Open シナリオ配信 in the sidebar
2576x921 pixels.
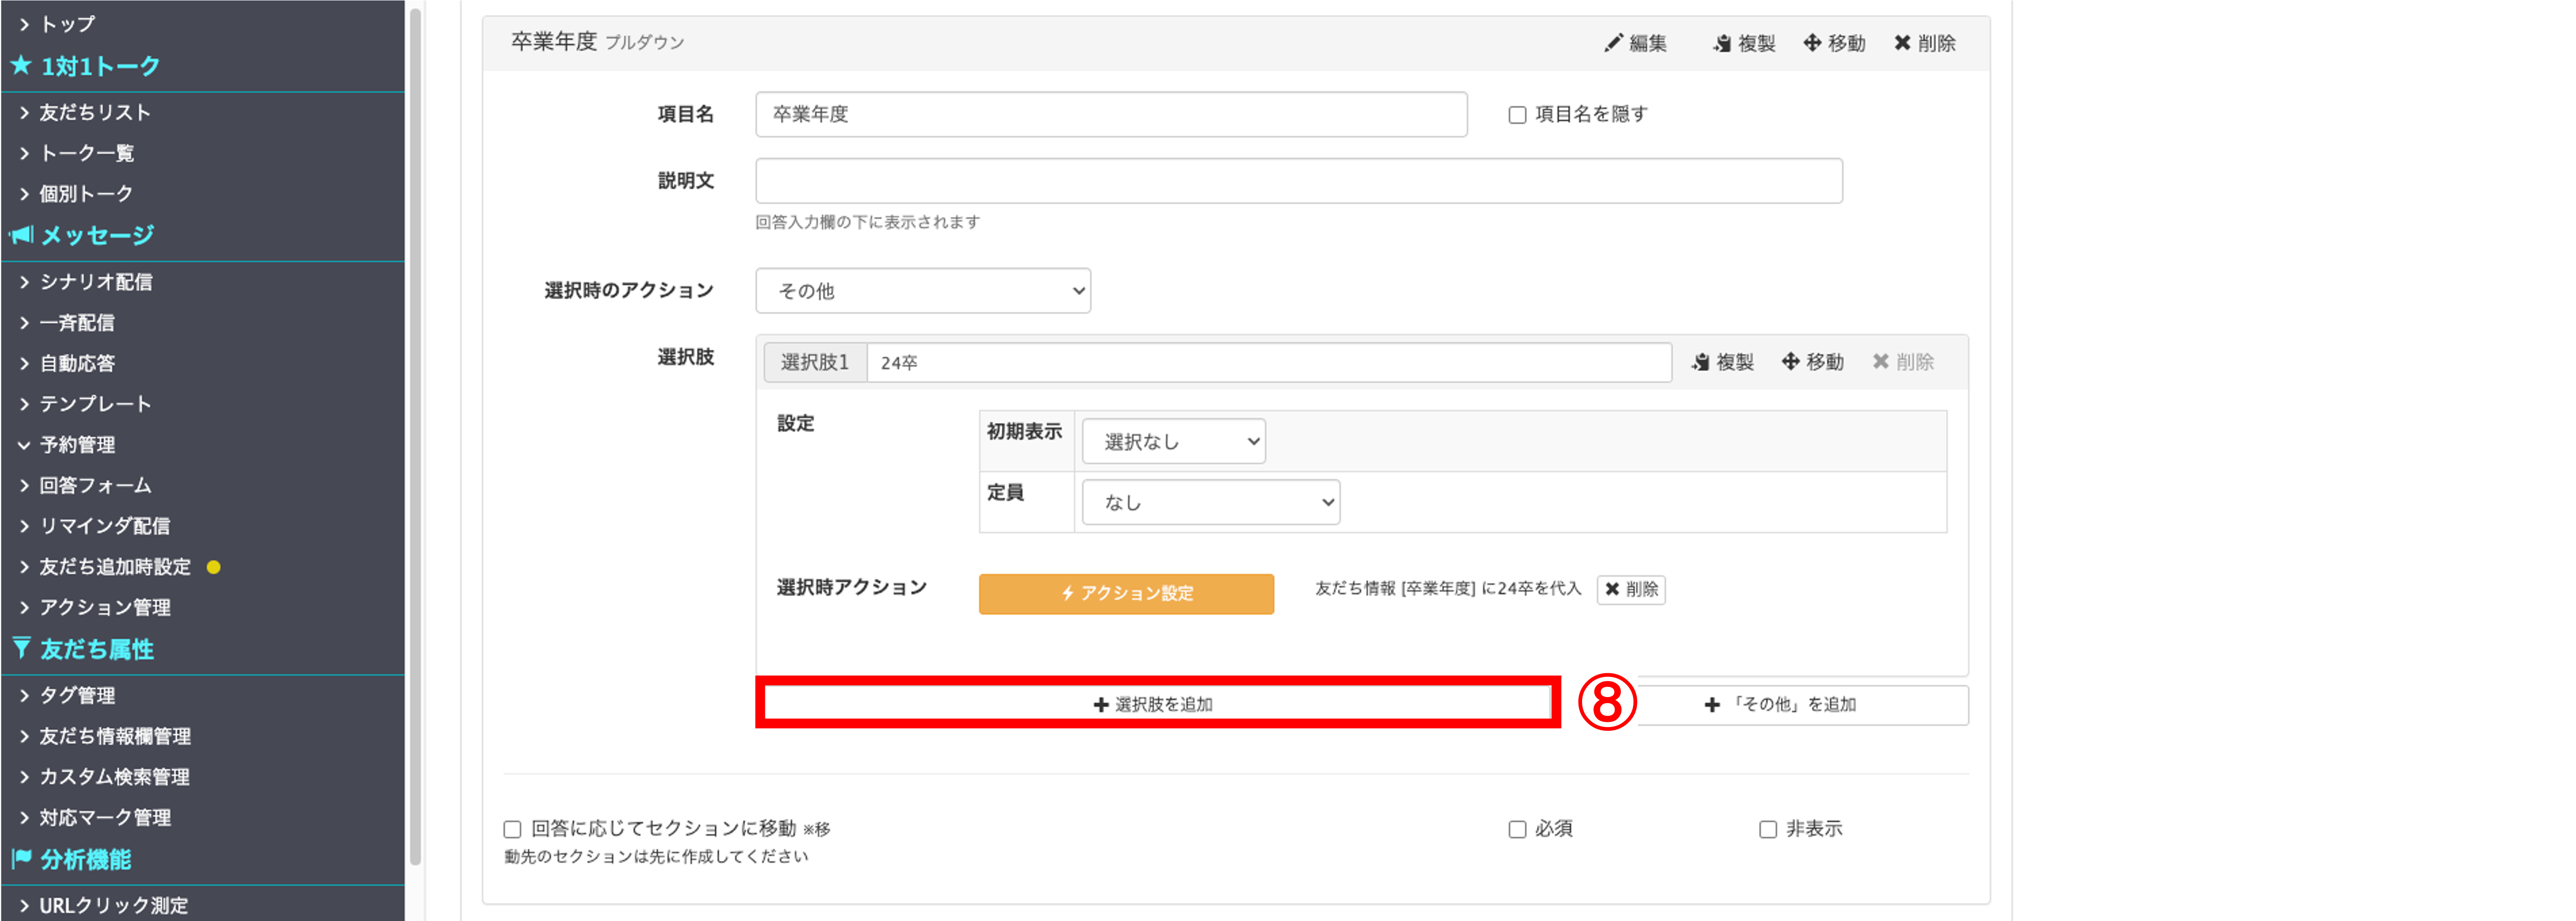[x=95, y=282]
